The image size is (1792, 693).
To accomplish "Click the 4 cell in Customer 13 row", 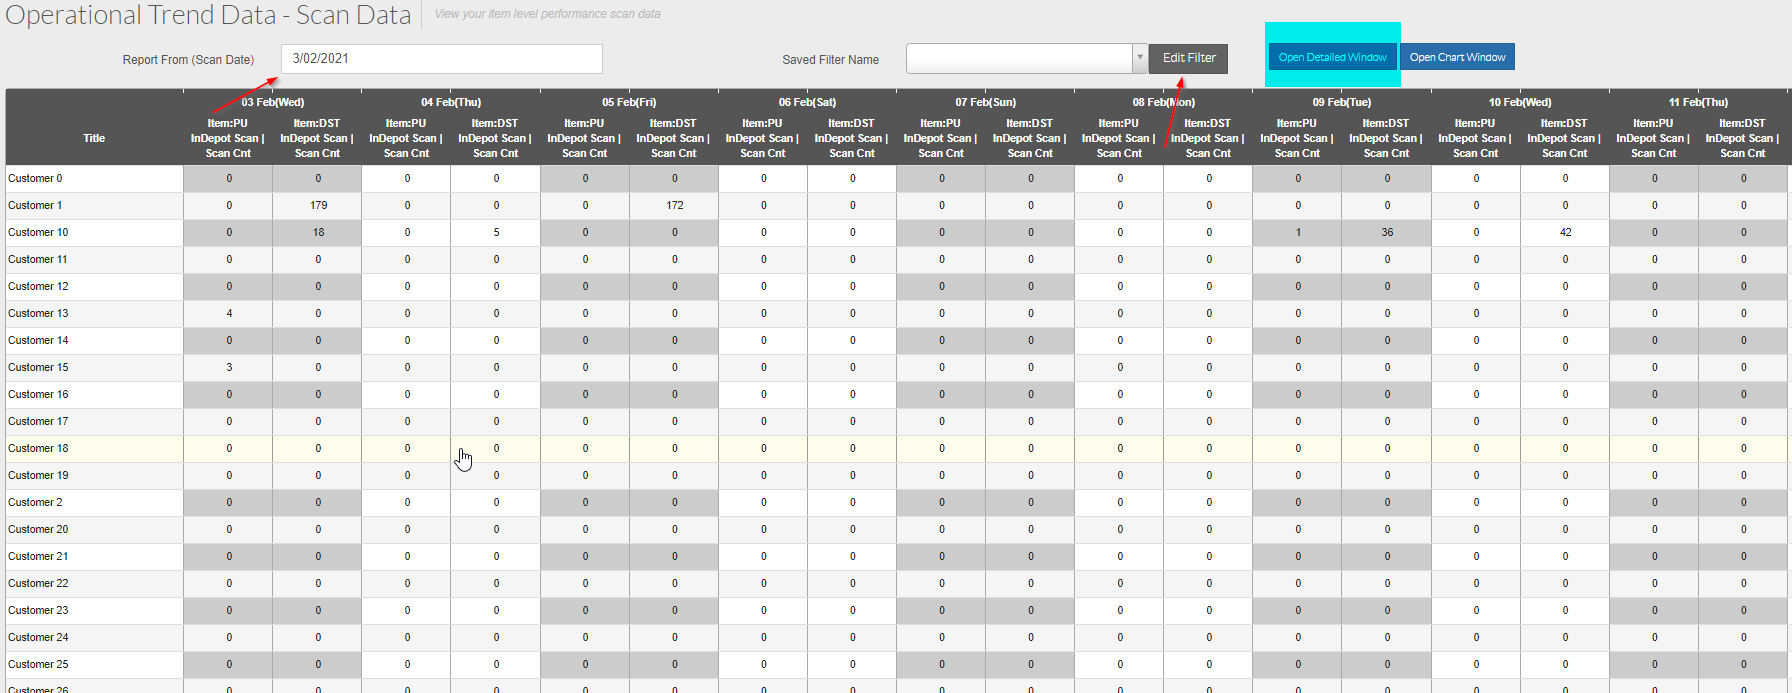I will click(x=229, y=314).
